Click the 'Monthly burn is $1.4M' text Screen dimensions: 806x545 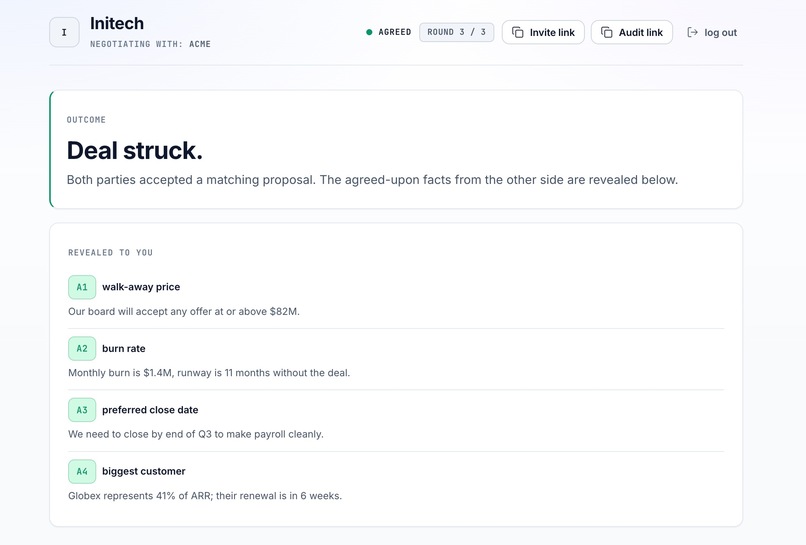[x=209, y=373]
